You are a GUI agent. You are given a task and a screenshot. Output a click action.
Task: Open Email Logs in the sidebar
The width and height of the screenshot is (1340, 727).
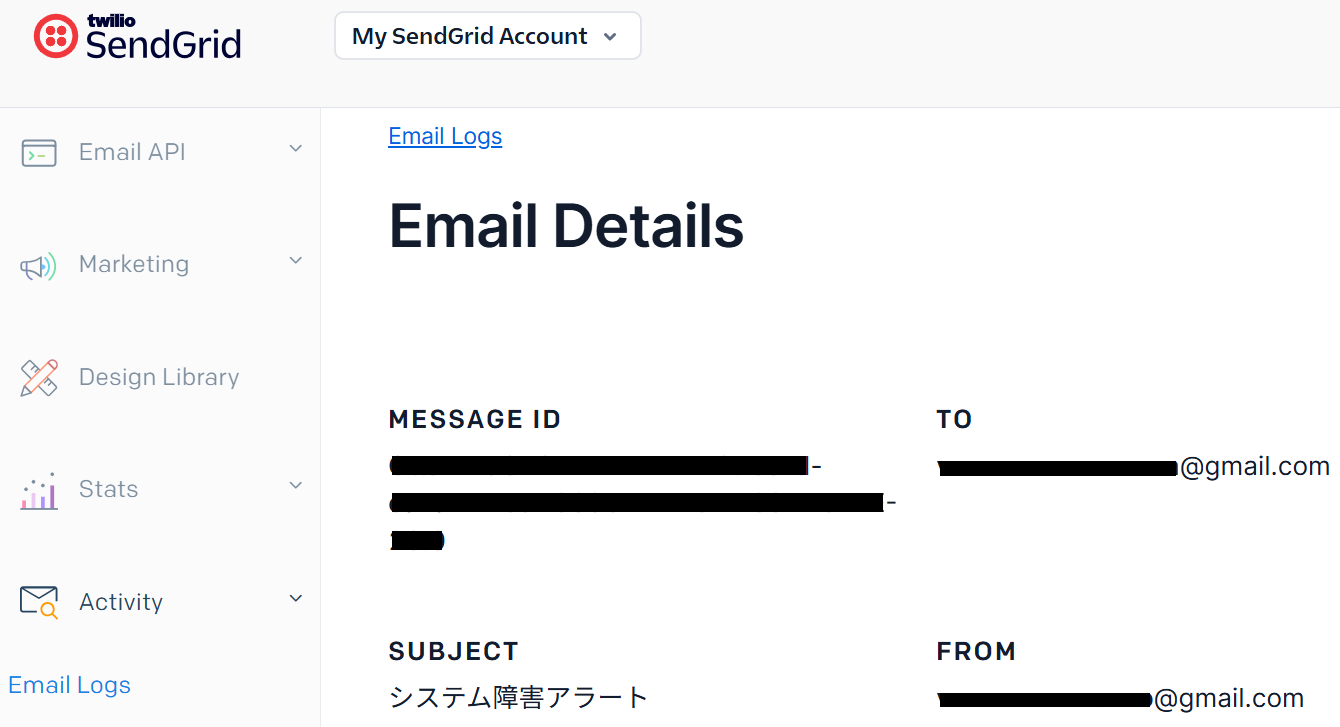(x=70, y=685)
